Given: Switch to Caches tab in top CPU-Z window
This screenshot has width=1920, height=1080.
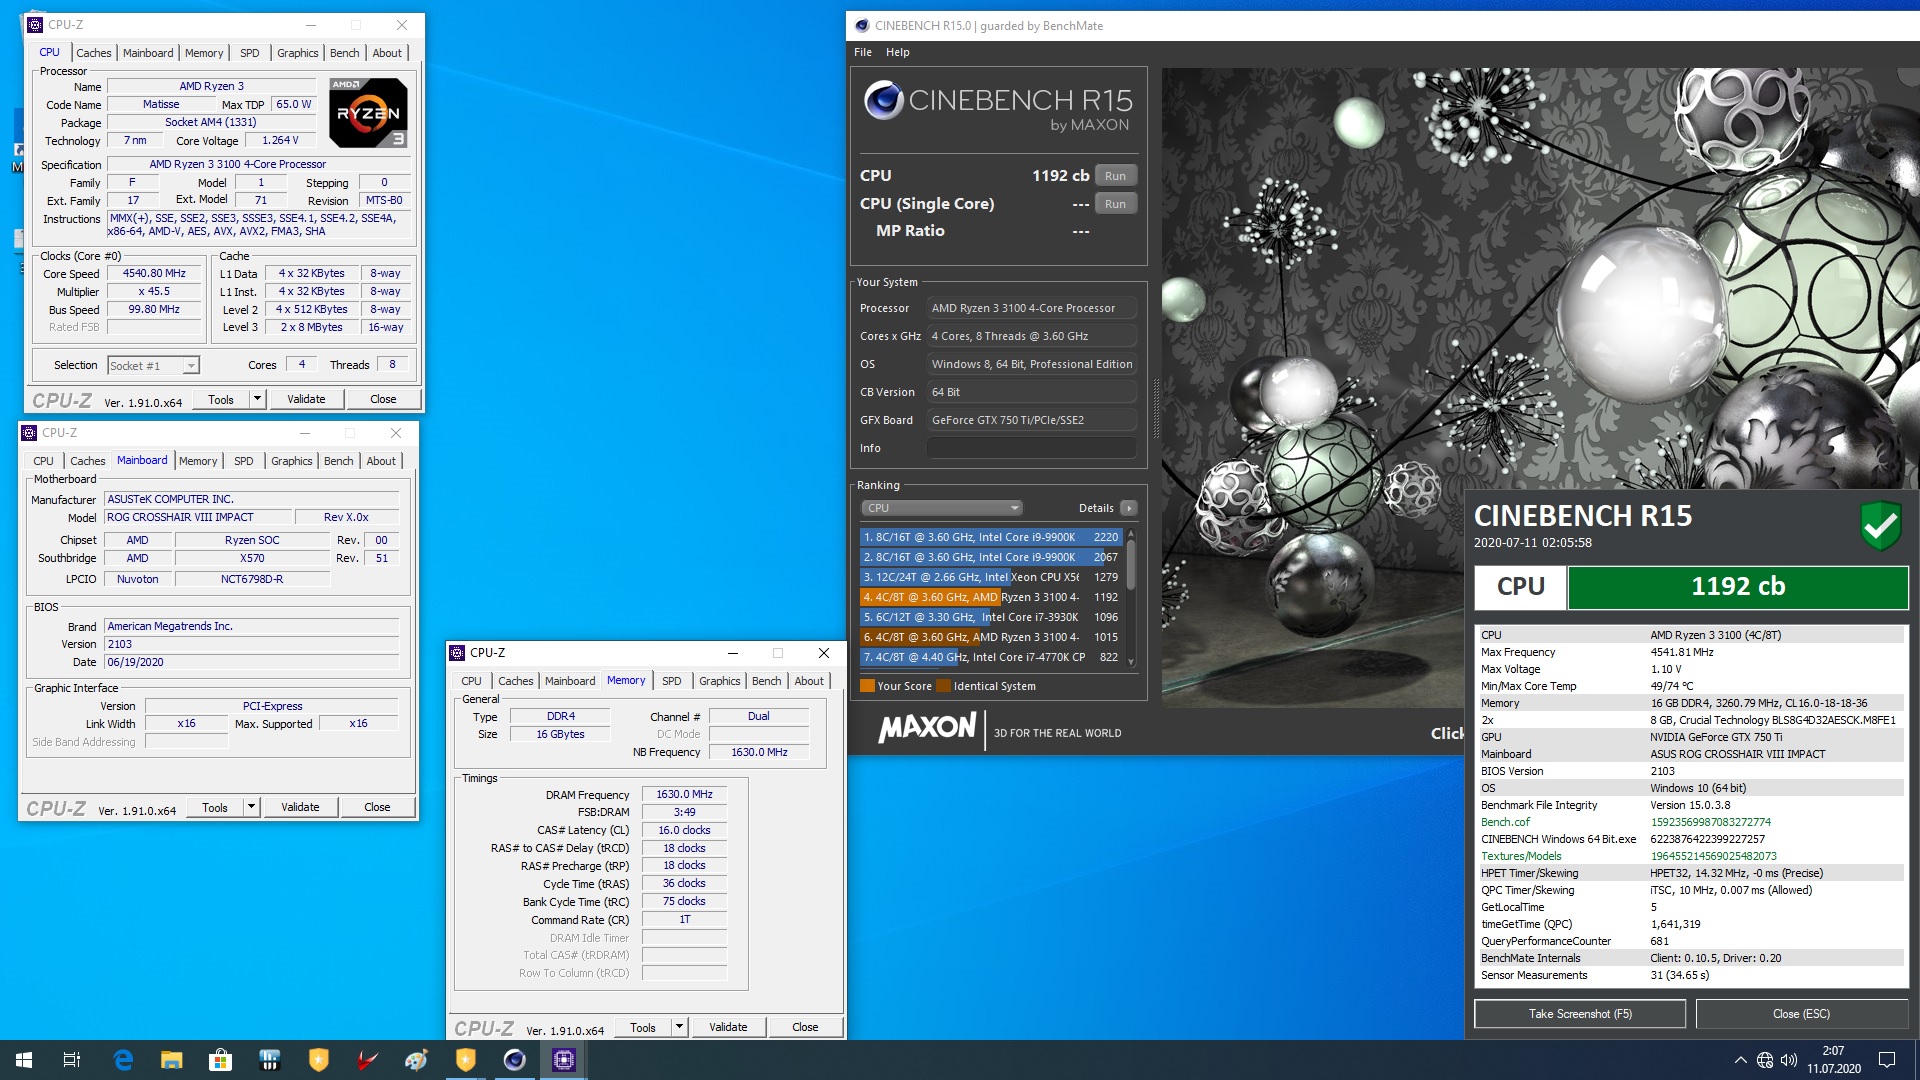Looking at the screenshot, I should (94, 53).
